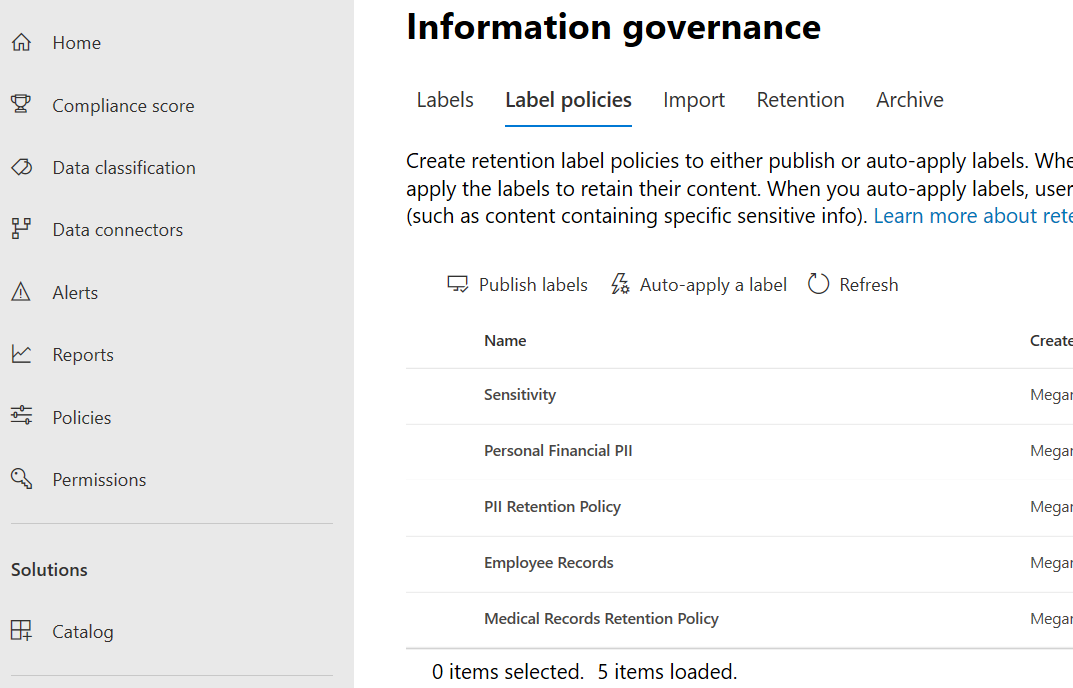Image resolution: width=1073 pixels, height=688 pixels.
Task: Go to Data connectors
Action: click(118, 230)
